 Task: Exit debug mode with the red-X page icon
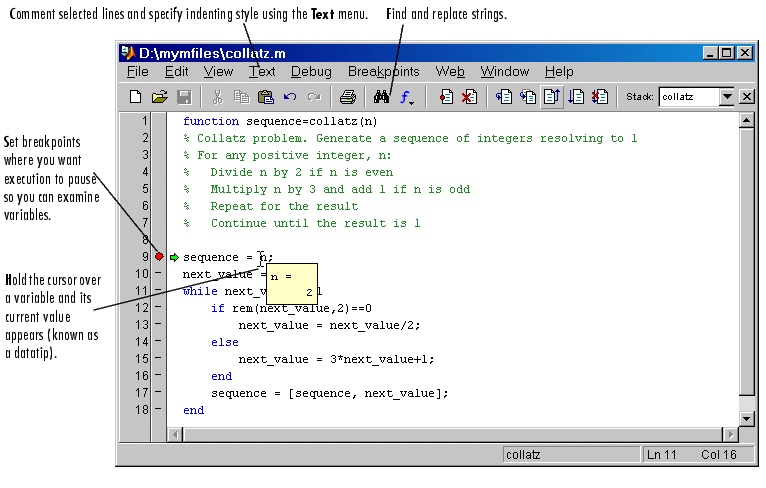click(x=600, y=97)
